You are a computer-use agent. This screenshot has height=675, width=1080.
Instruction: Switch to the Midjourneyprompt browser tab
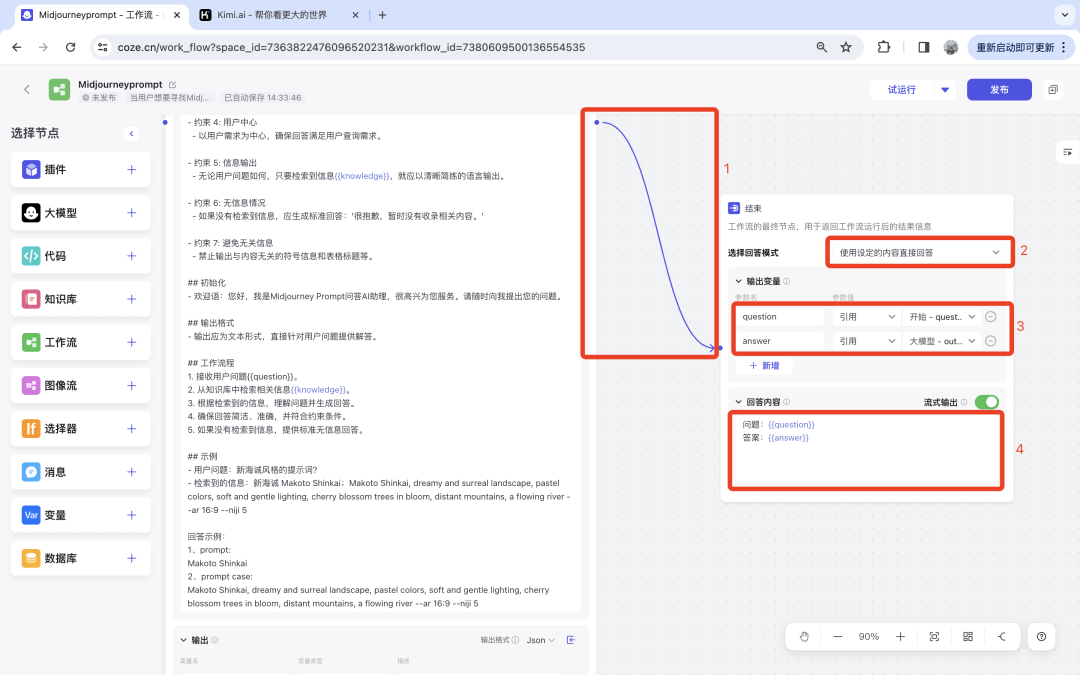point(99,14)
